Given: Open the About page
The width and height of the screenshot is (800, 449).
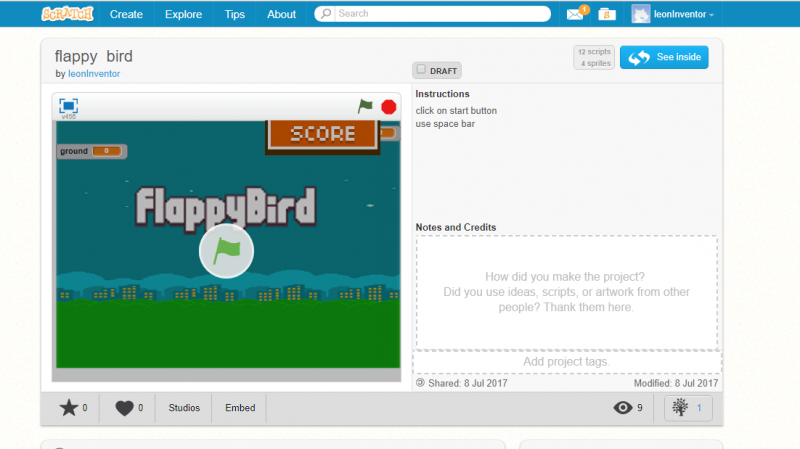Looking at the screenshot, I should [281, 14].
